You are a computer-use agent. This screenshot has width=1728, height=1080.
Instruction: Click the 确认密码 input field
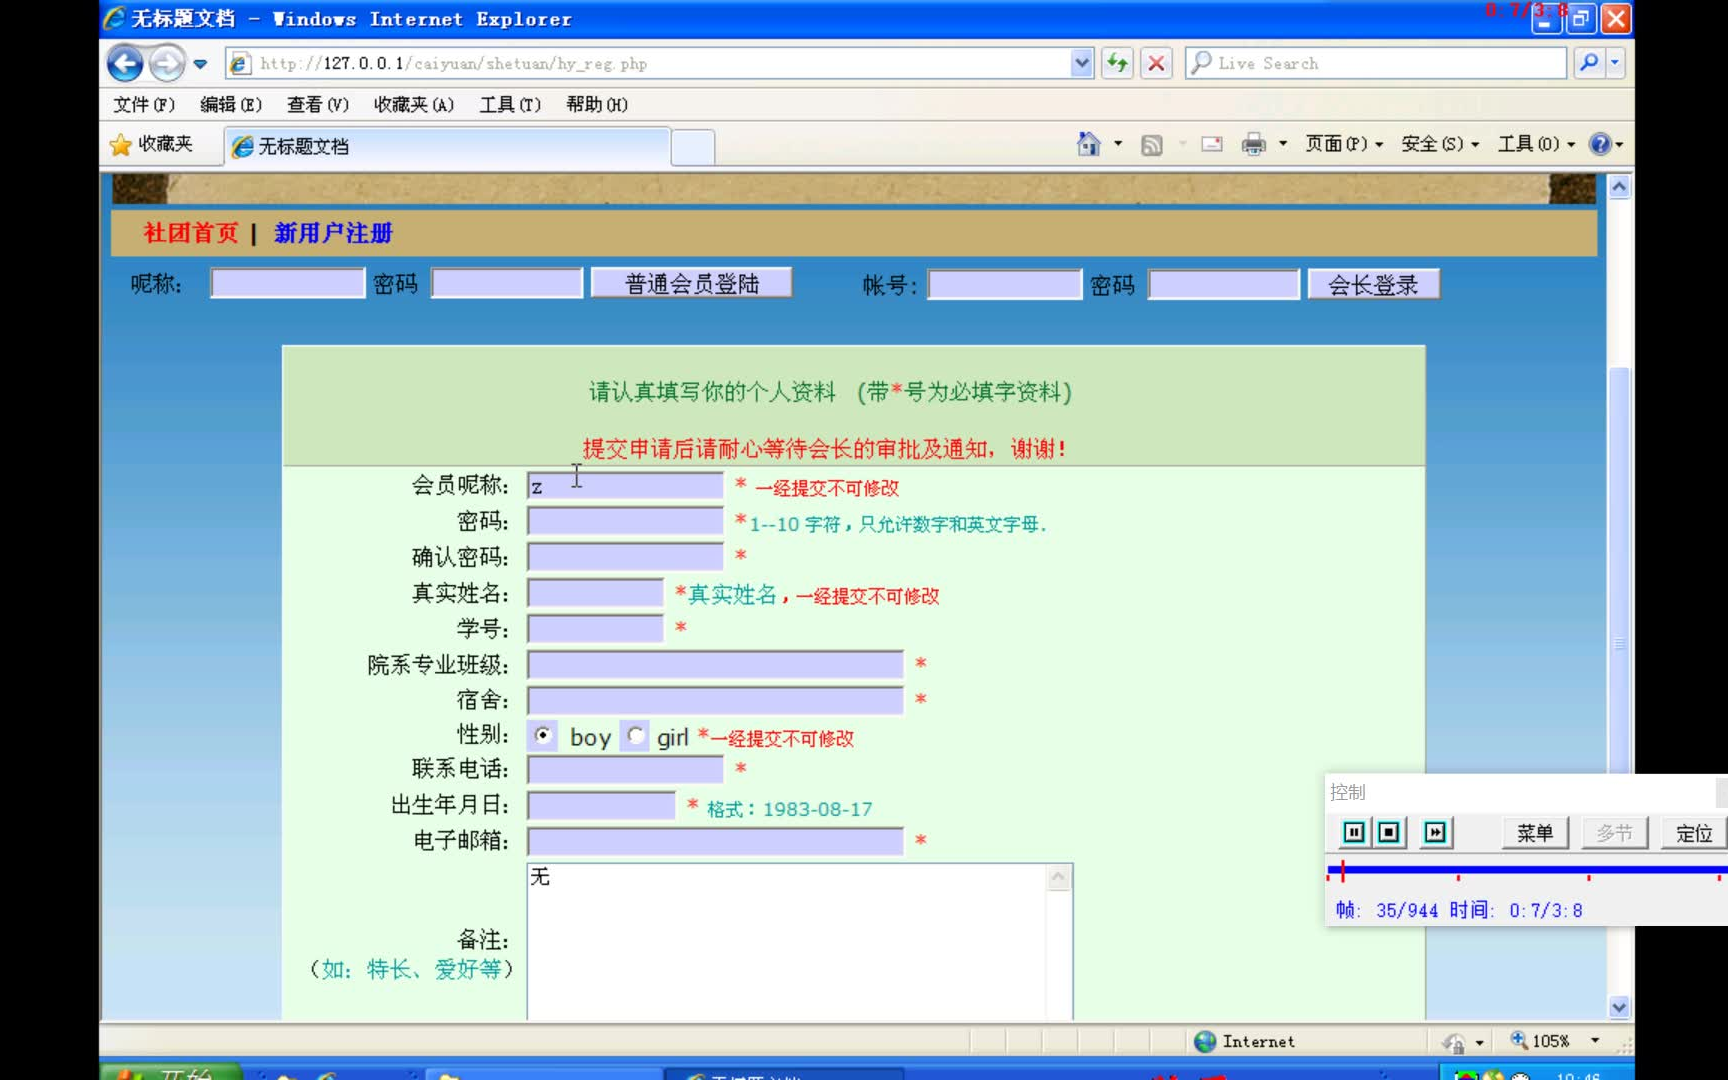pos(625,556)
